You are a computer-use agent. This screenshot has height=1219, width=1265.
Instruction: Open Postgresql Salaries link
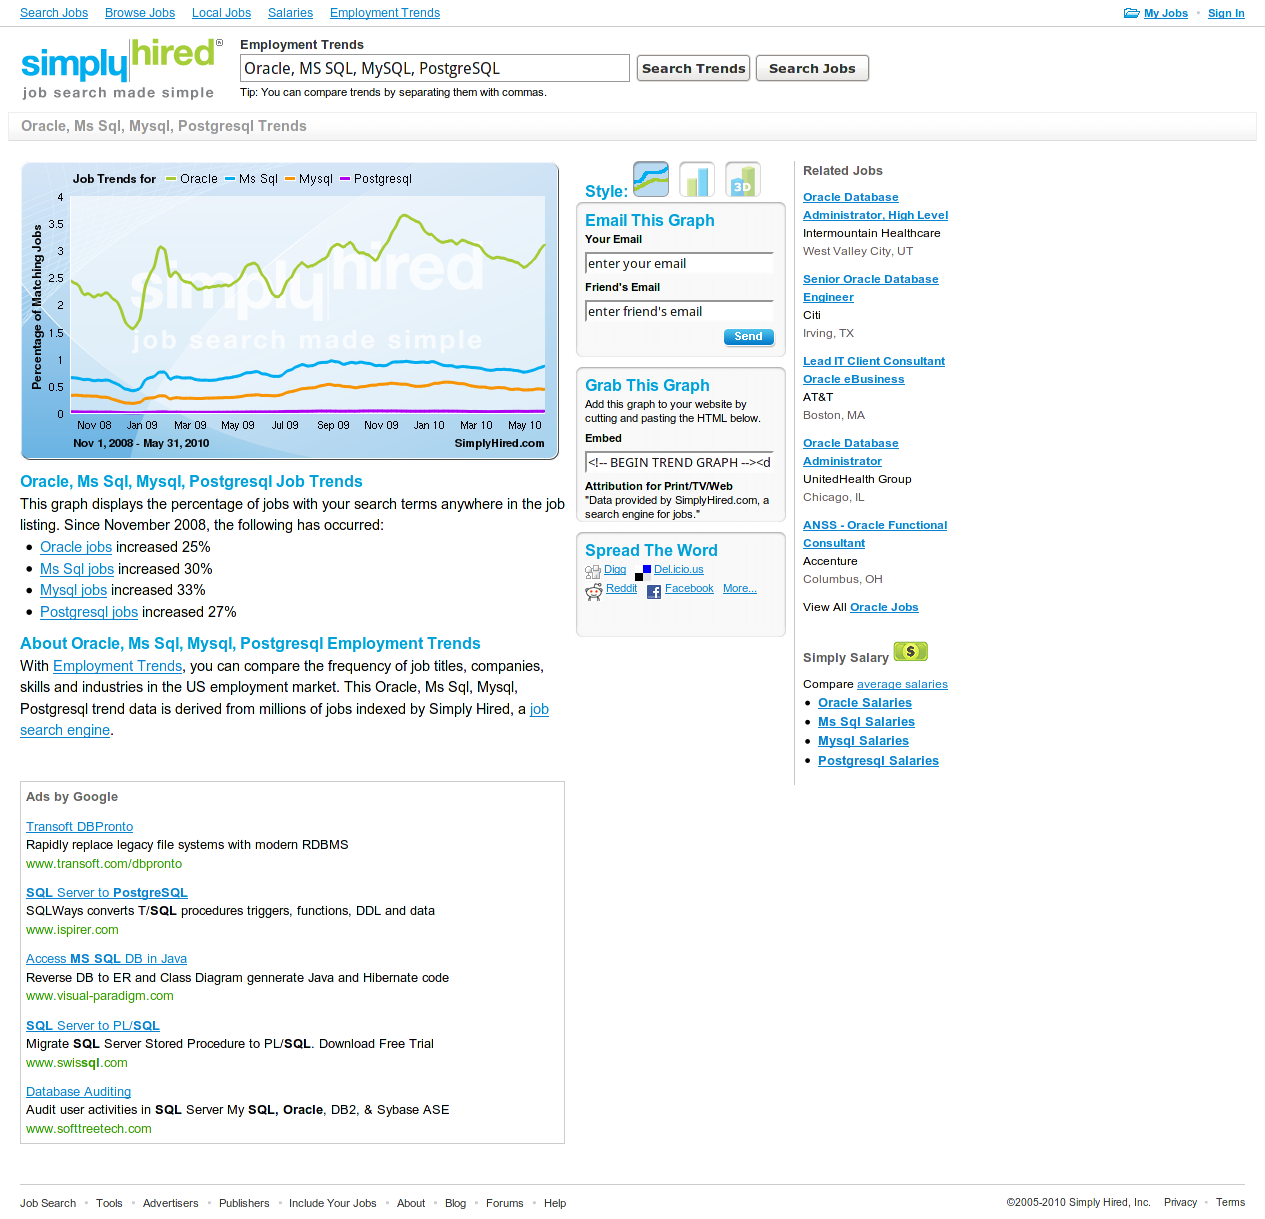tap(878, 761)
